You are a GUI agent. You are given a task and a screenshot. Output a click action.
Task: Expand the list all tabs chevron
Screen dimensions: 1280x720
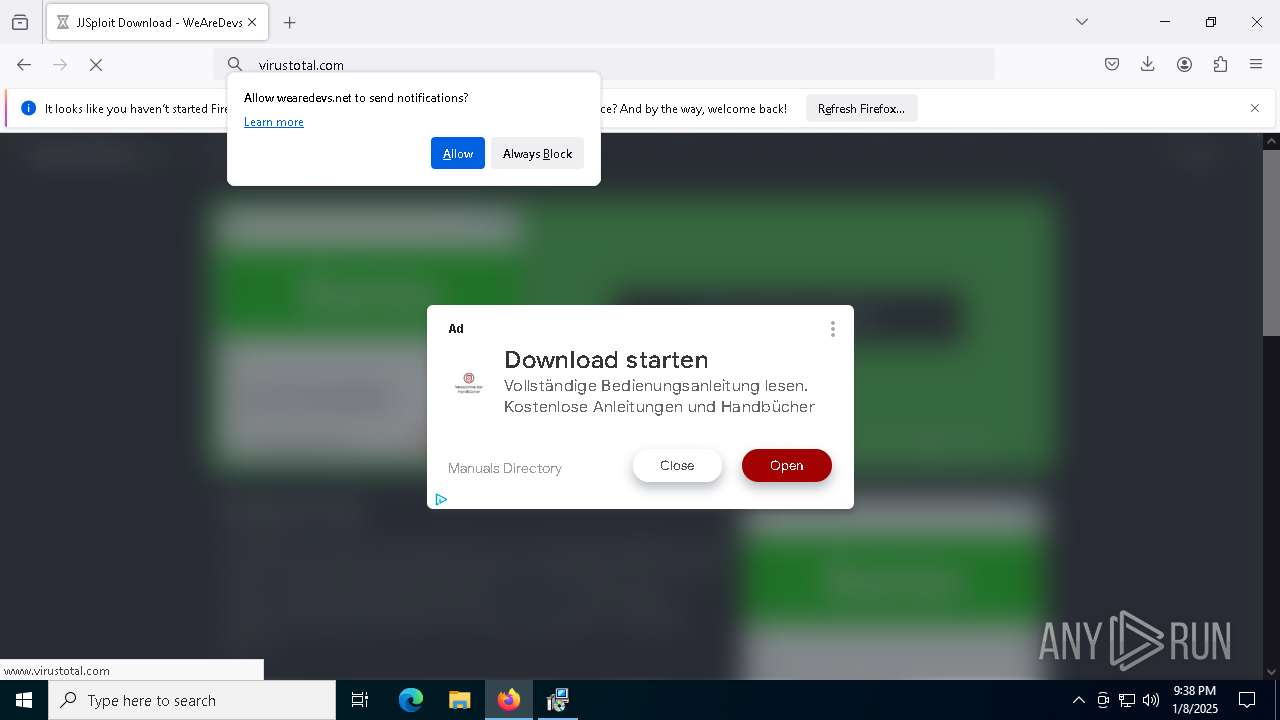1082,22
